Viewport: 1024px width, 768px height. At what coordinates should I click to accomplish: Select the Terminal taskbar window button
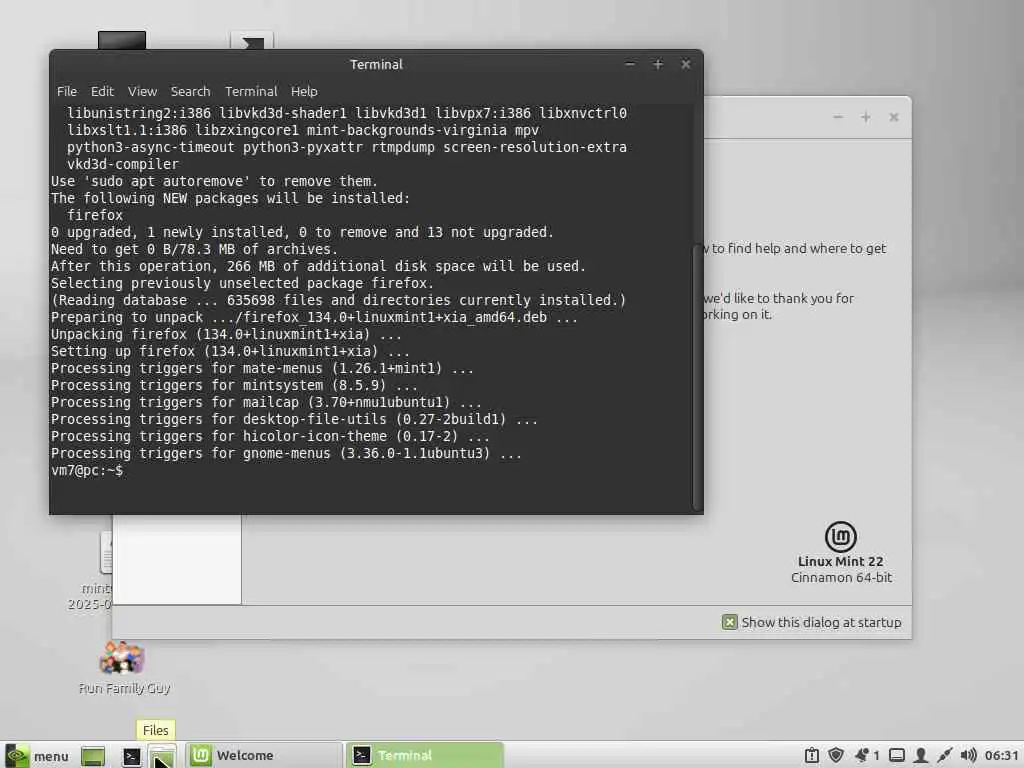425,756
